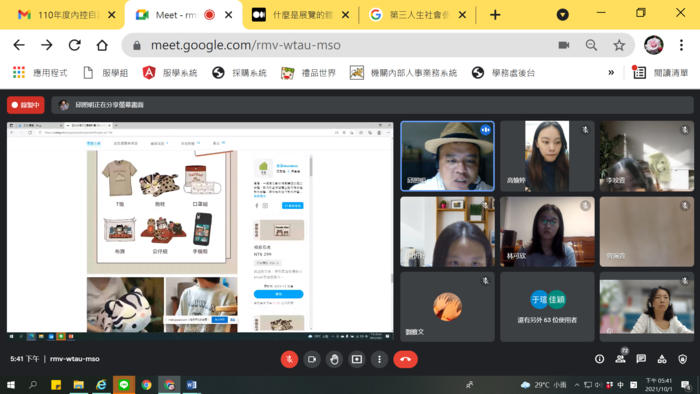Show participants list people icon
The image size is (700, 394).
coord(621,358)
